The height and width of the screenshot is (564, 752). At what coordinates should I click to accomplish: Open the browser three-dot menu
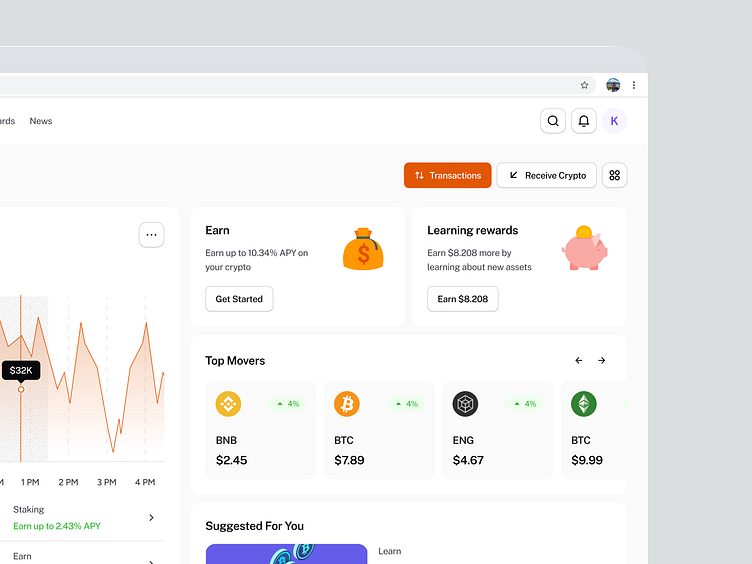pyautogui.click(x=634, y=85)
